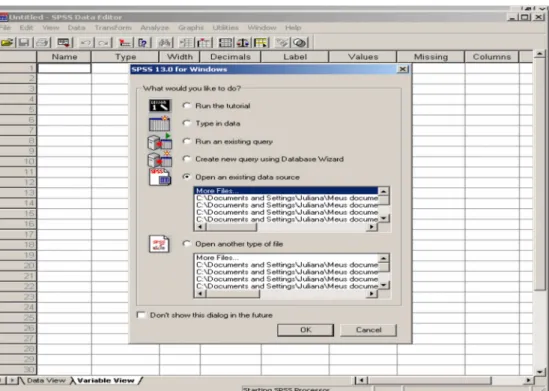549x391 pixels.
Task: Click the icon beside Run an existing query
Action: pyautogui.click(x=160, y=141)
